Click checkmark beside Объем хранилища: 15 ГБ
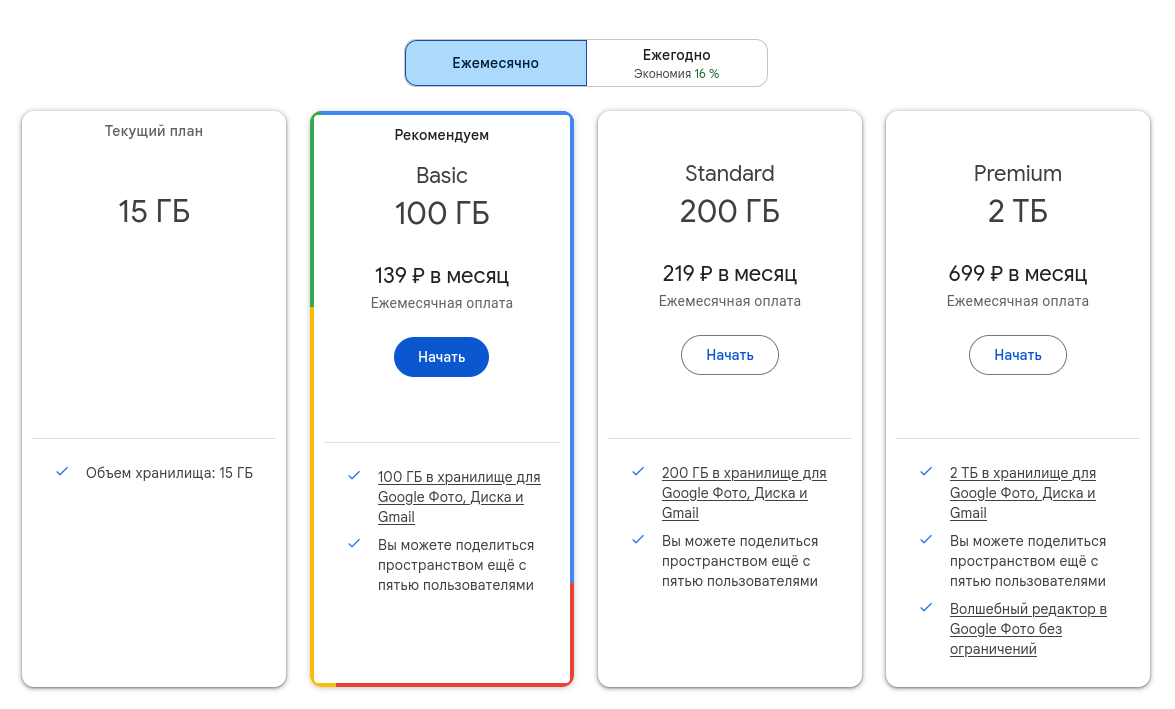1175x709 pixels. pos(62,472)
